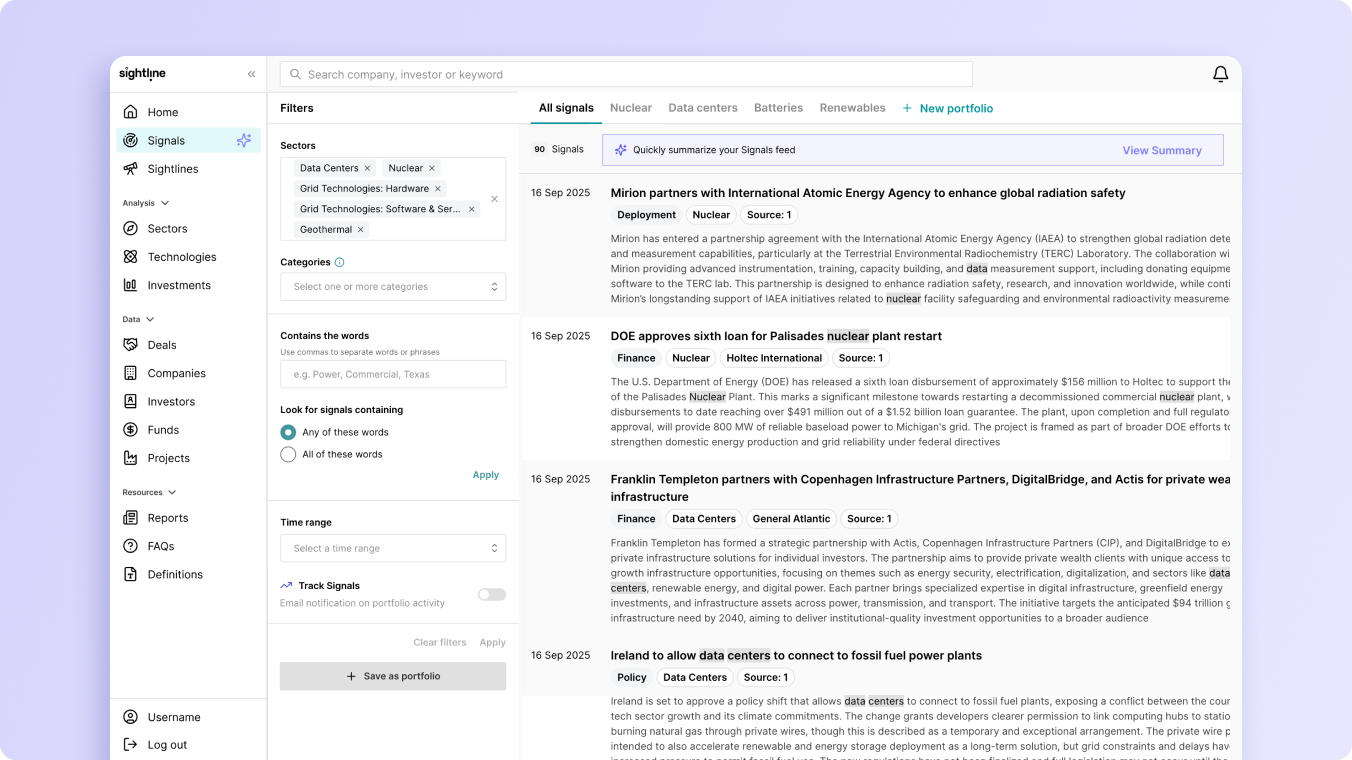
Task: Click the Username profile icon
Action: click(x=130, y=717)
